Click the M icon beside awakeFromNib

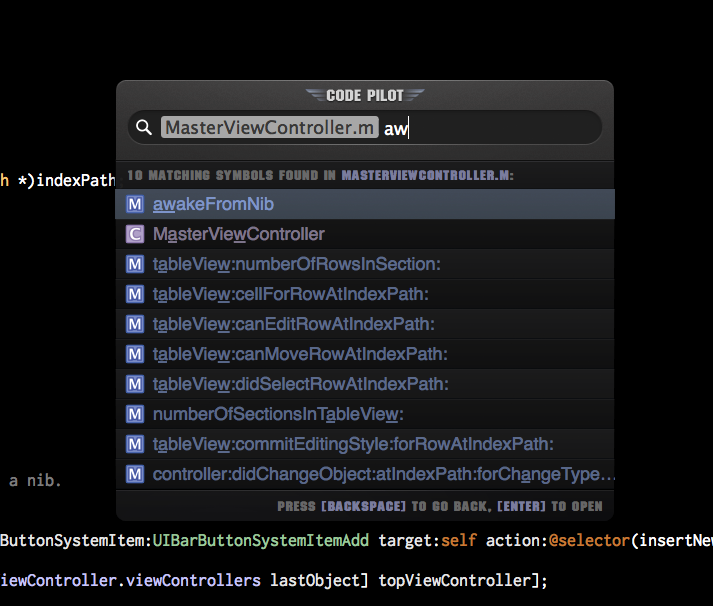click(x=135, y=204)
